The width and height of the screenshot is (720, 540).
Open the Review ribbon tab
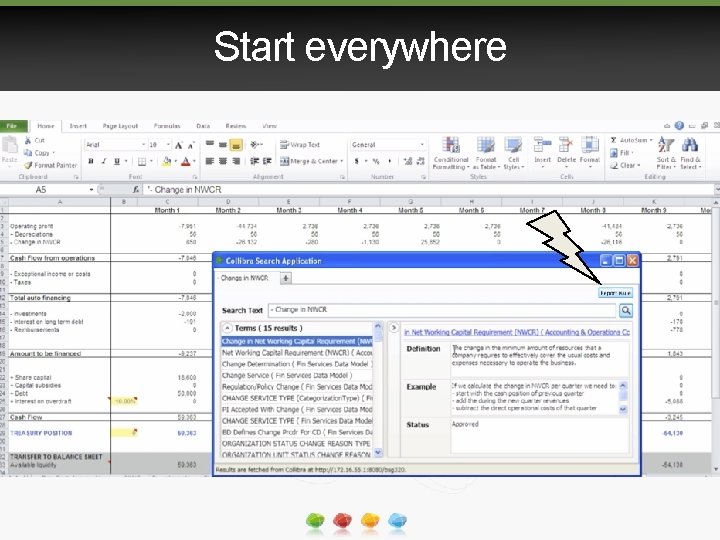(236, 126)
